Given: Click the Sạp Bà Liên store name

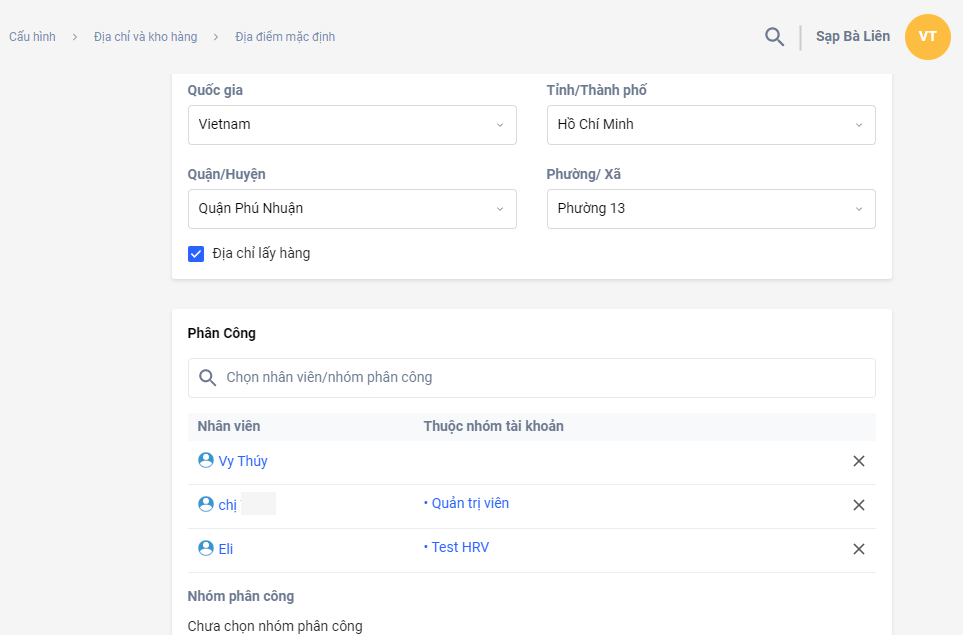Looking at the screenshot, I should point(852,37).
